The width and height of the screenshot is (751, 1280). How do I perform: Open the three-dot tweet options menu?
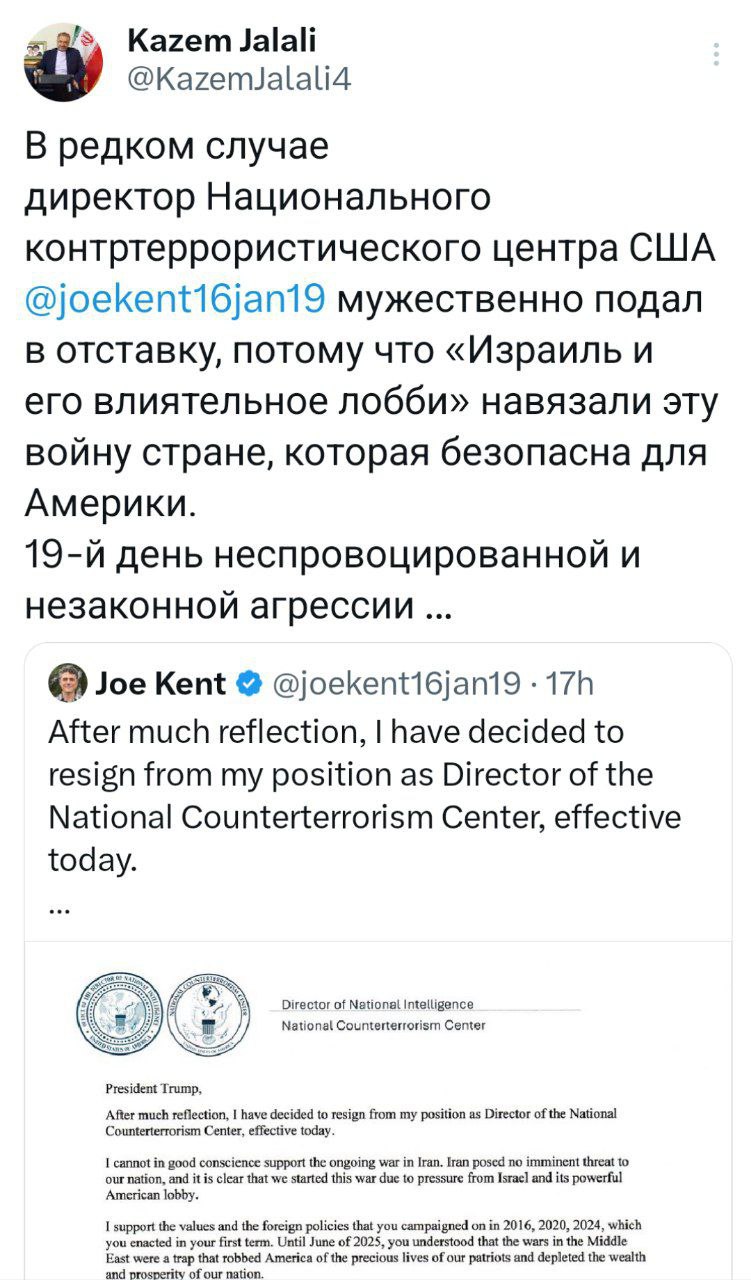[716, 54]
